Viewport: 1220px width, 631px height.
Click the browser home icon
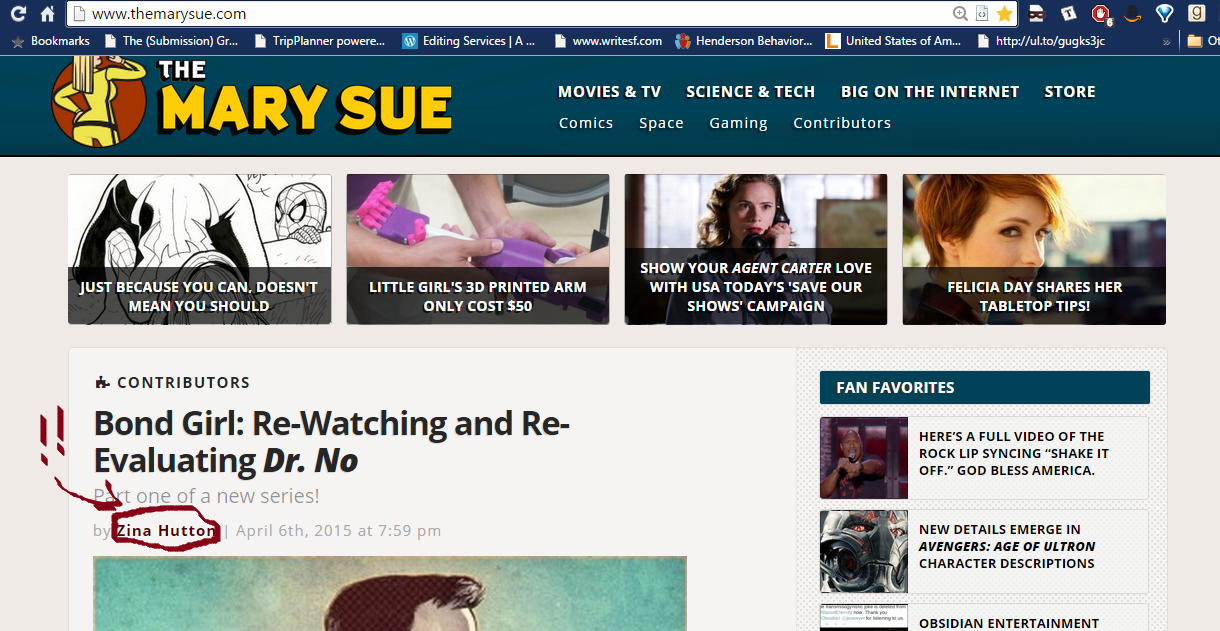point(47,14)
